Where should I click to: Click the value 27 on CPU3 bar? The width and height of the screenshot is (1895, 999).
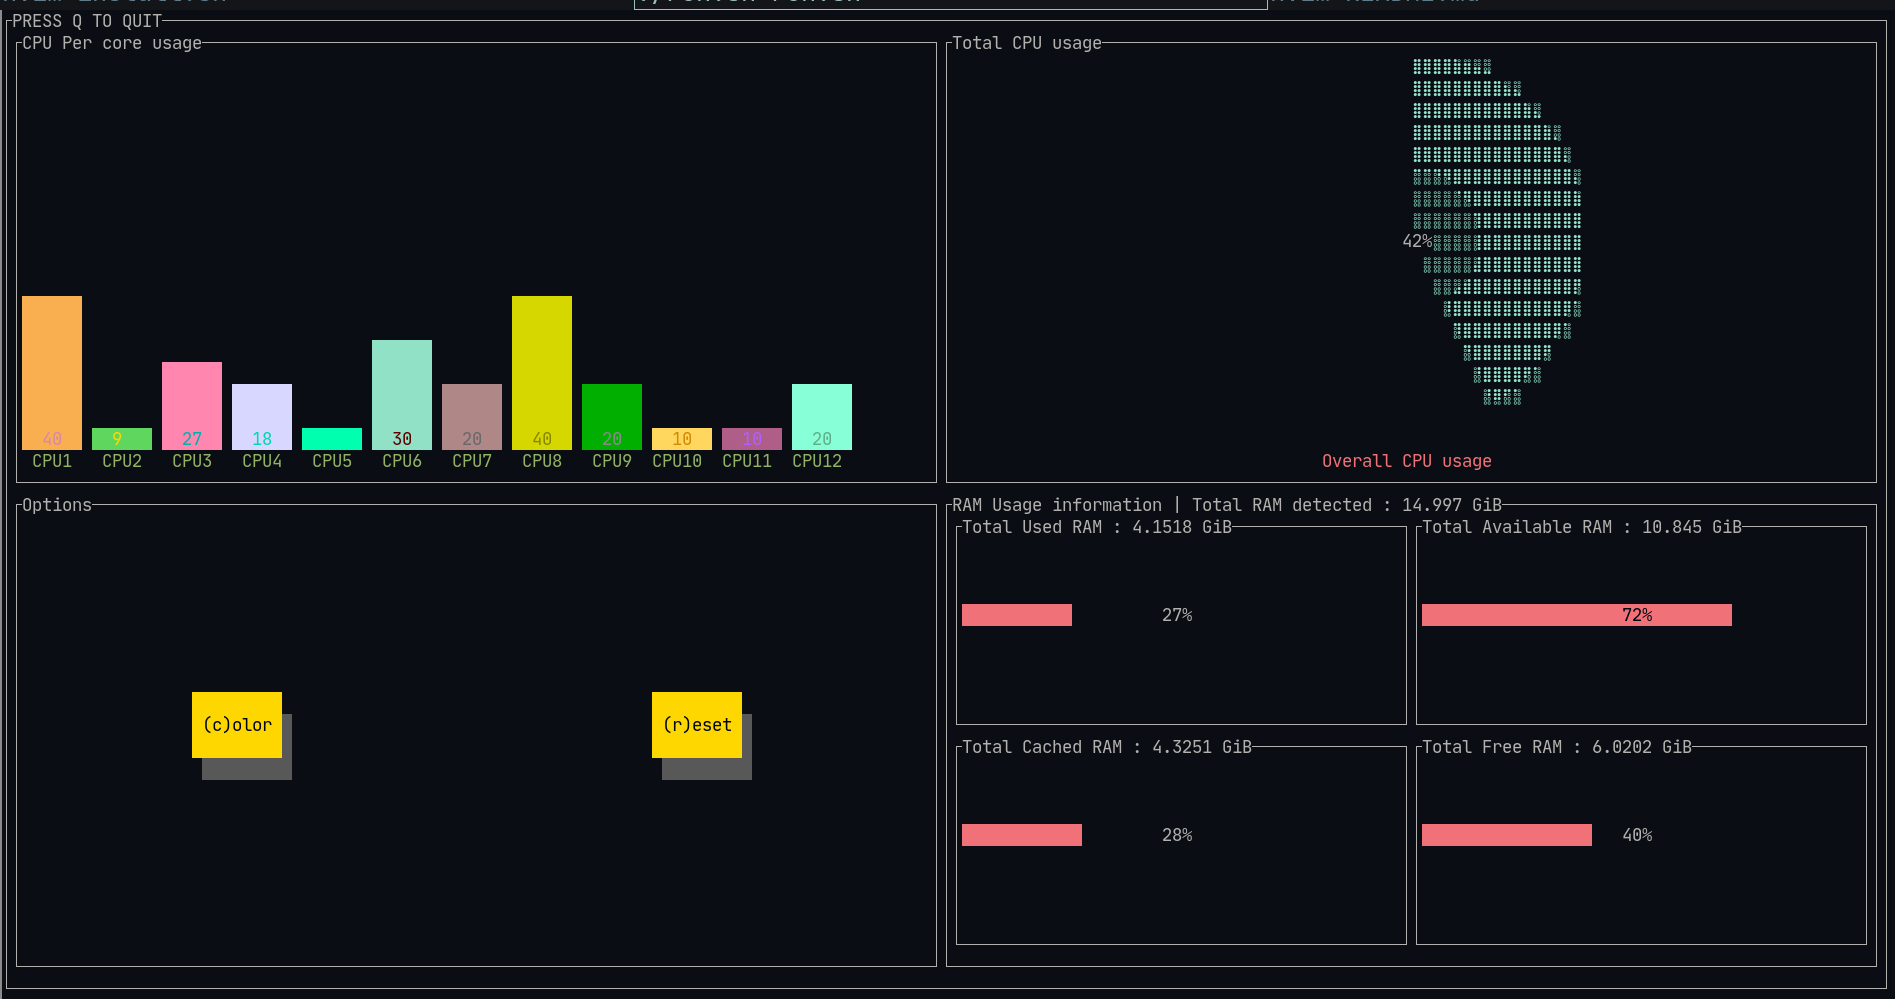pos(192,439)
